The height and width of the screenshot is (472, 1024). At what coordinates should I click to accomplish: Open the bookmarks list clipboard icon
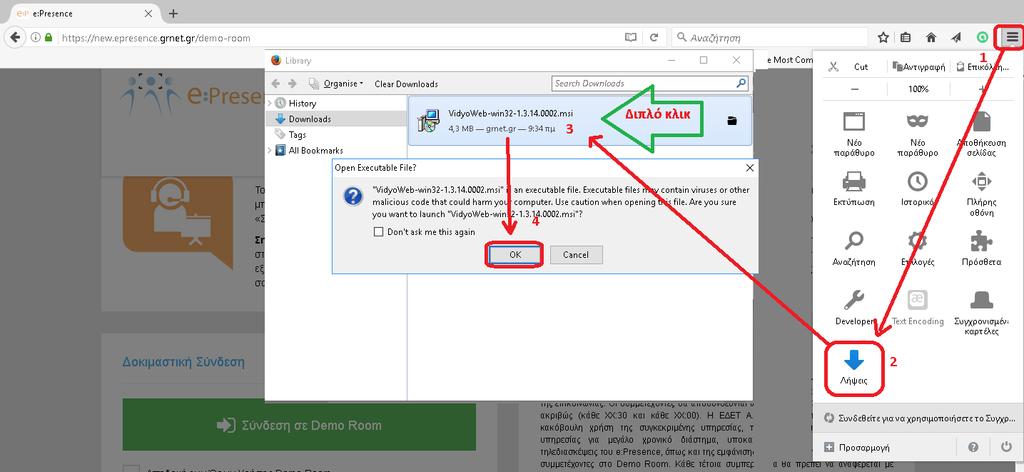tap(906, 38)
